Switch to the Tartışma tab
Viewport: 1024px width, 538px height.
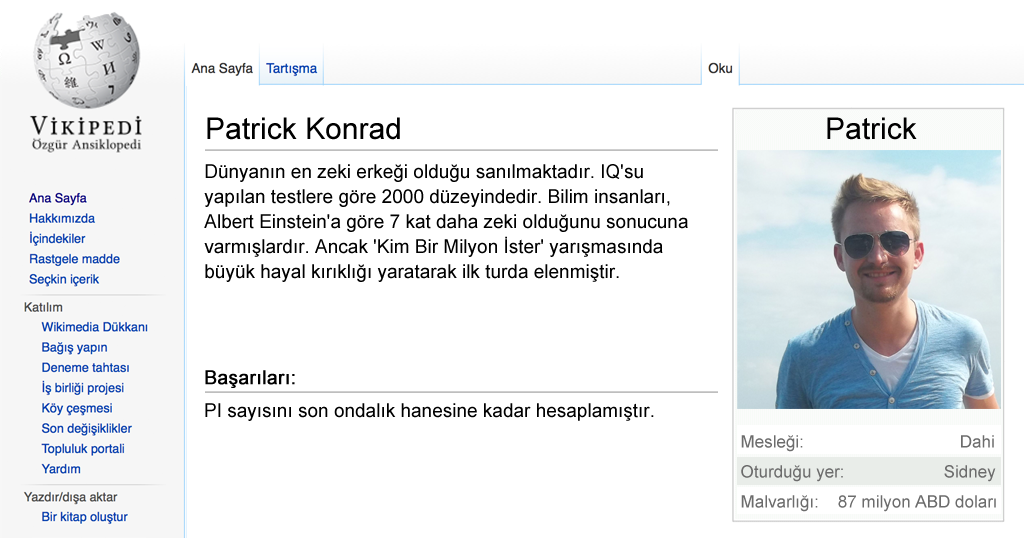pyautogui.click(x=291, y=68)
